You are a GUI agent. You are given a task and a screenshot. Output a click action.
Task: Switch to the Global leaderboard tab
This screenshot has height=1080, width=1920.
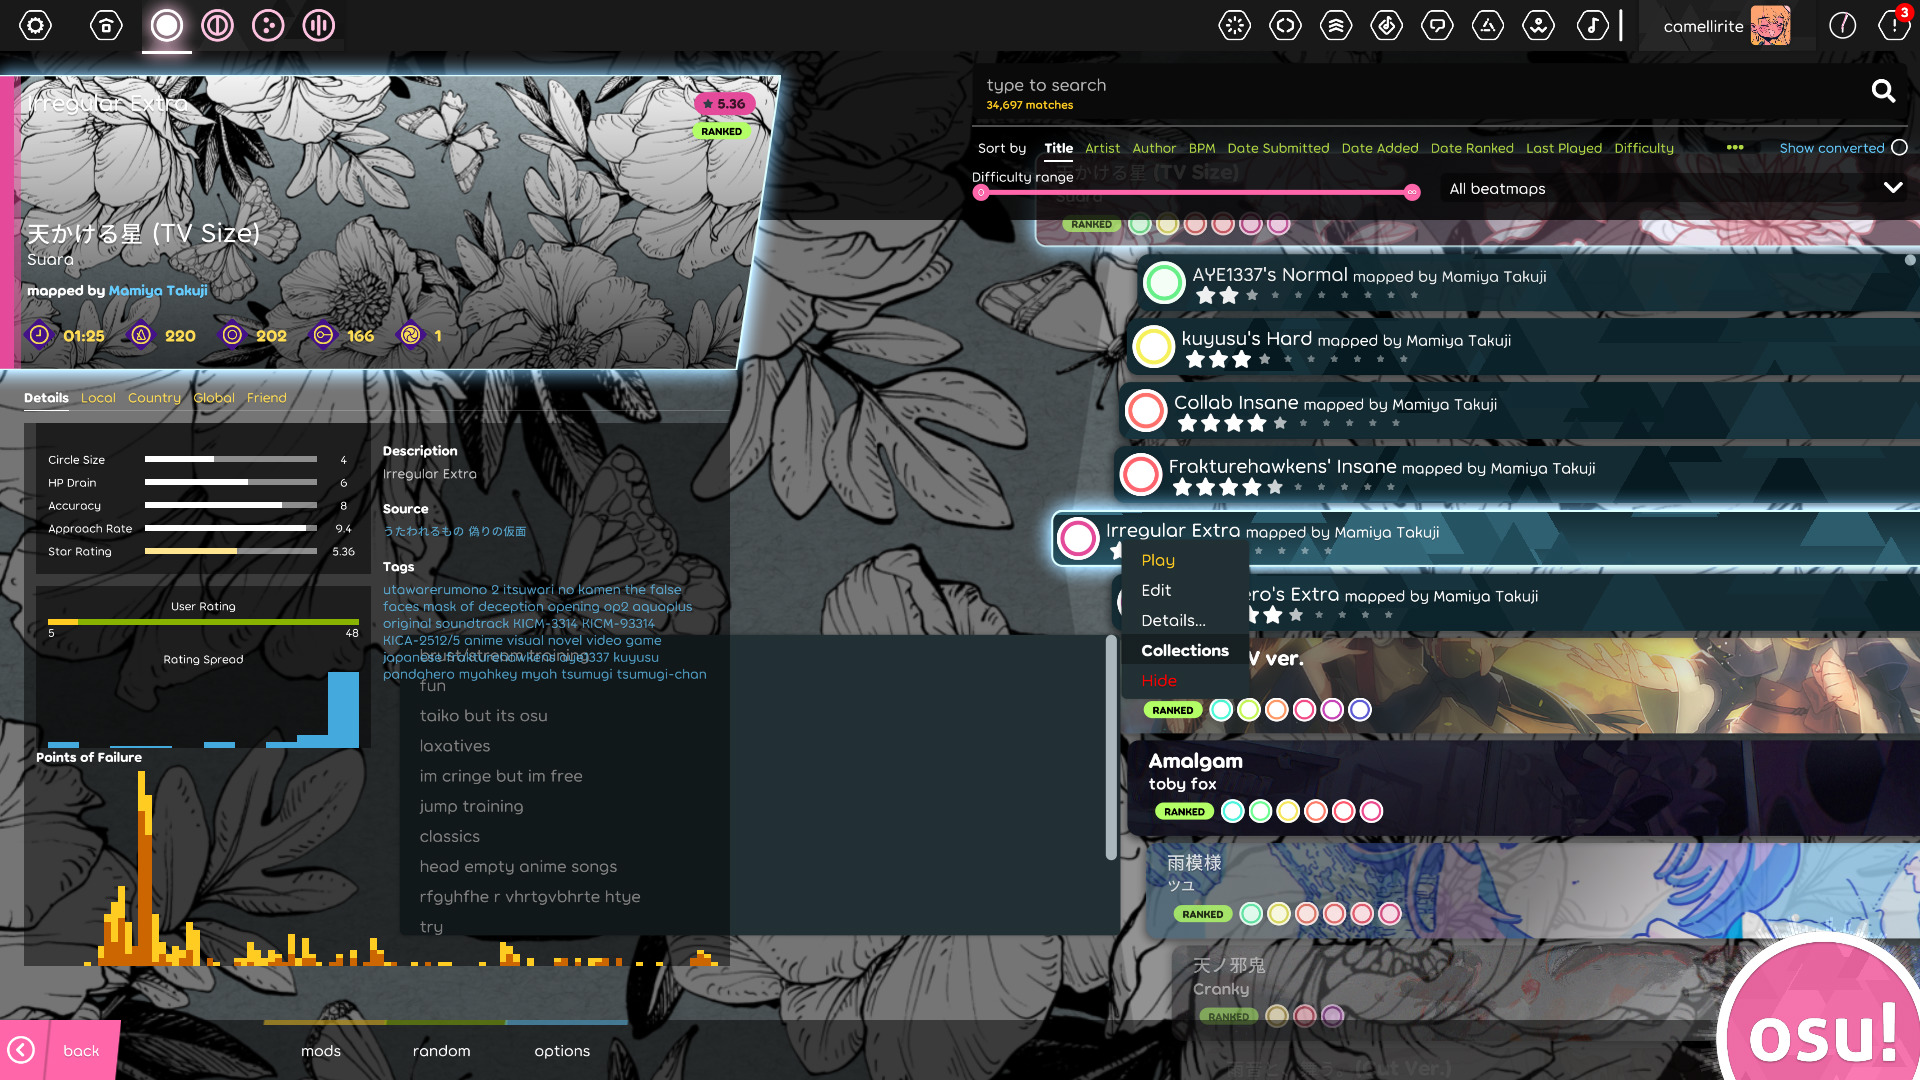click(x=213, y=397)
